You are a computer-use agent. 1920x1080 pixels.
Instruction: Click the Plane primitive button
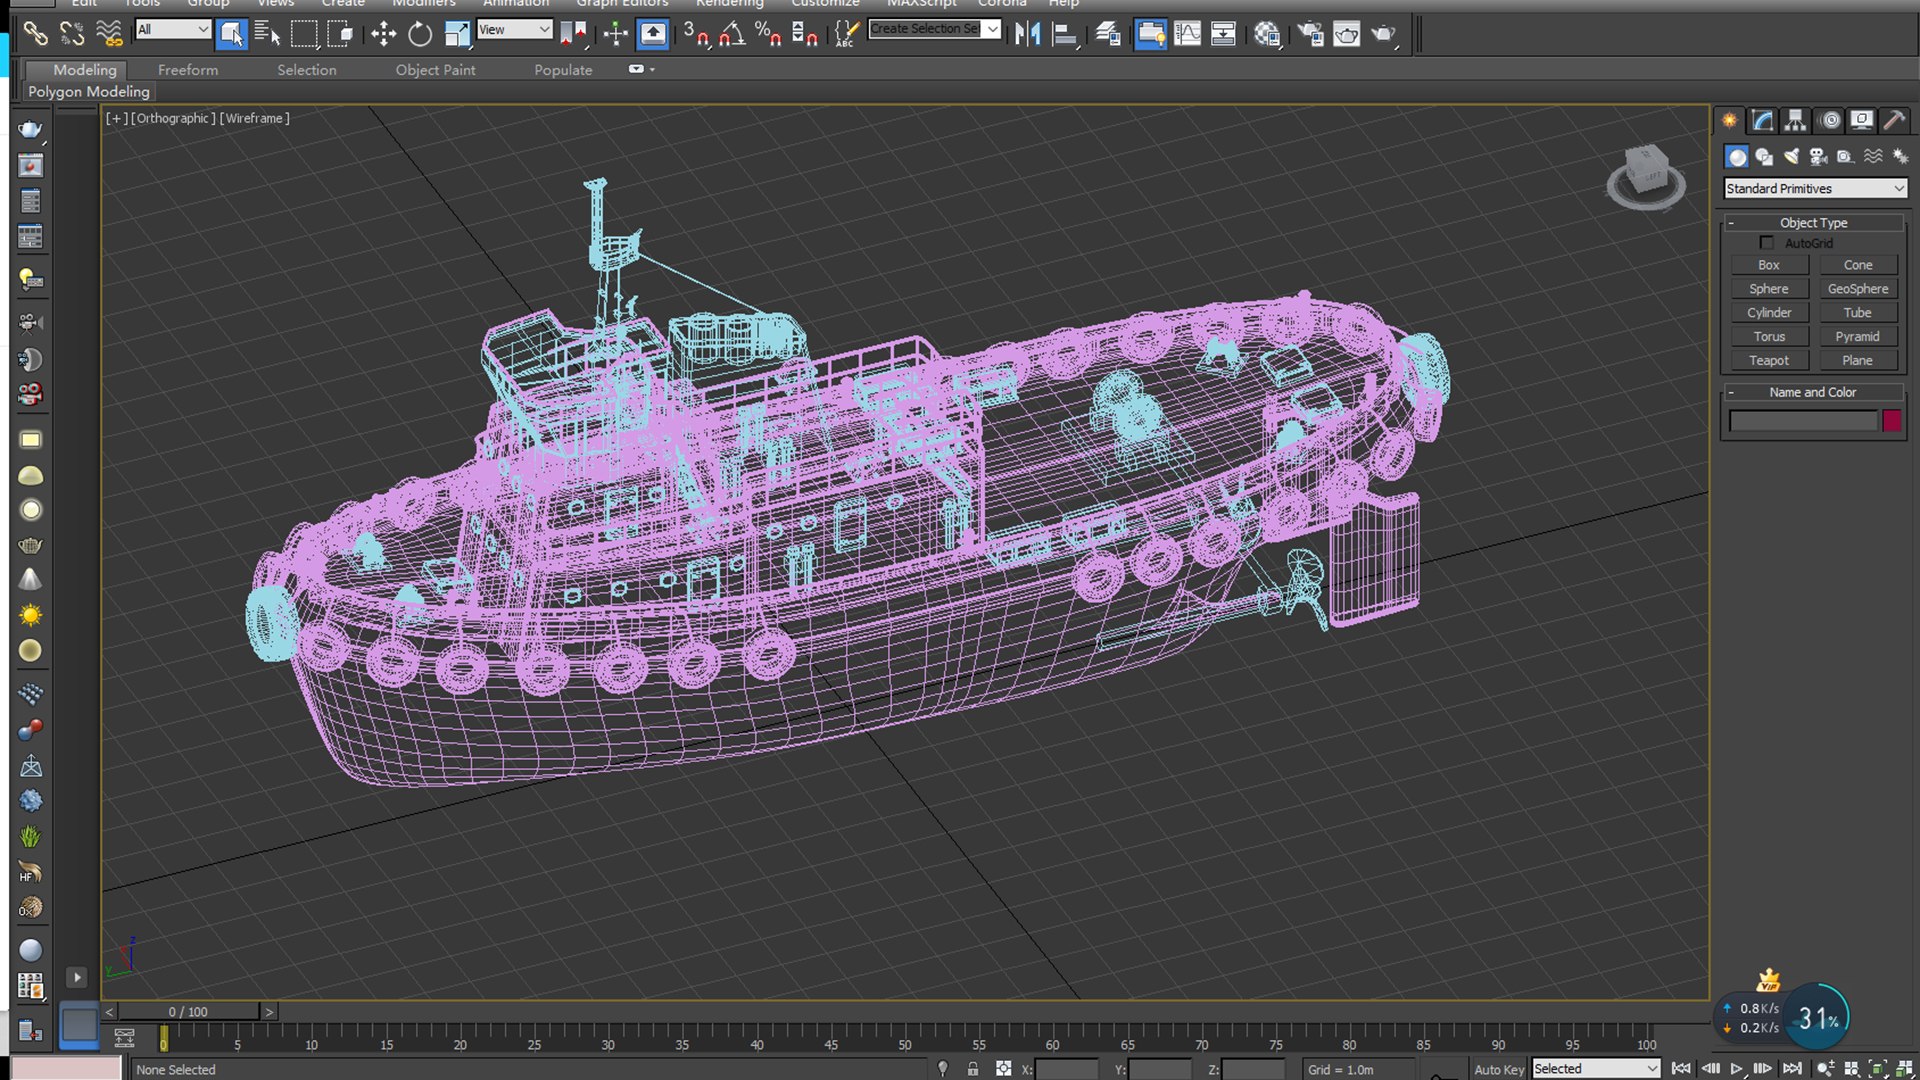pos(1858,360)
